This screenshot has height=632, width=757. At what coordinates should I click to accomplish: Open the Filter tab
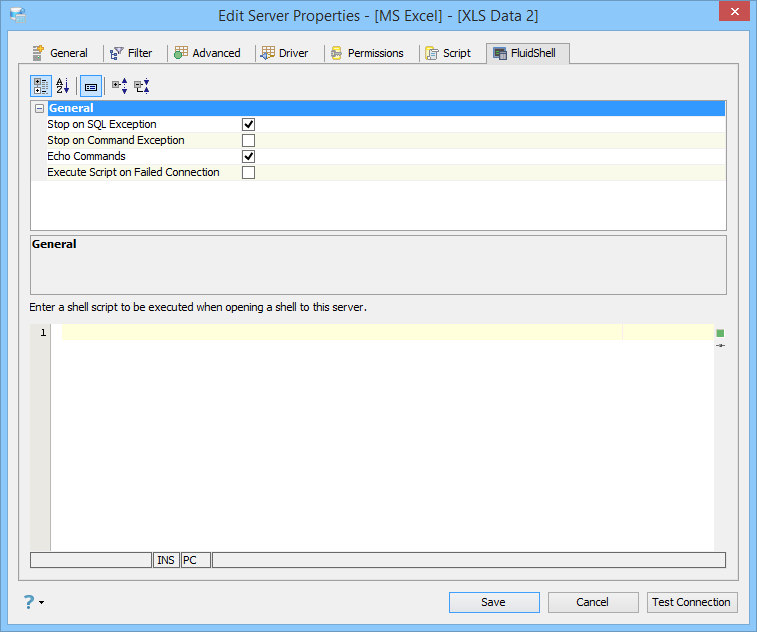(131, 53)
